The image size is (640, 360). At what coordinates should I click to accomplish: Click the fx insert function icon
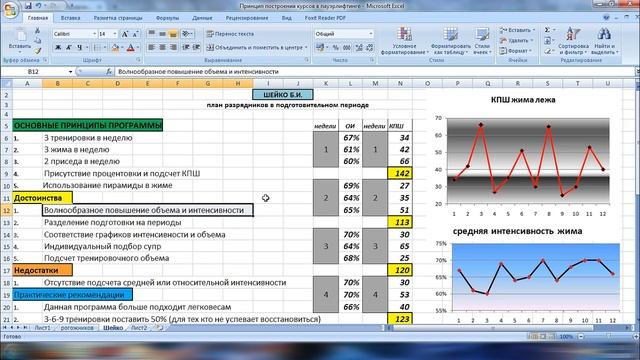click(109, 72)
